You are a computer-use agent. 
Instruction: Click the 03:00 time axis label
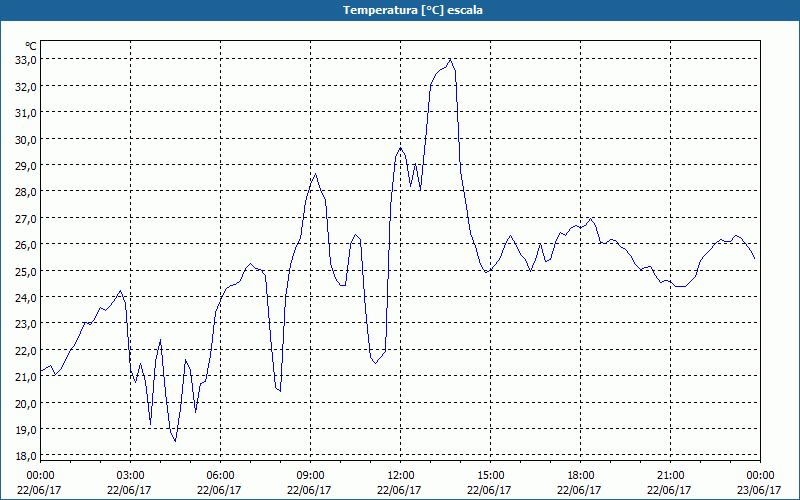[131, 476]
